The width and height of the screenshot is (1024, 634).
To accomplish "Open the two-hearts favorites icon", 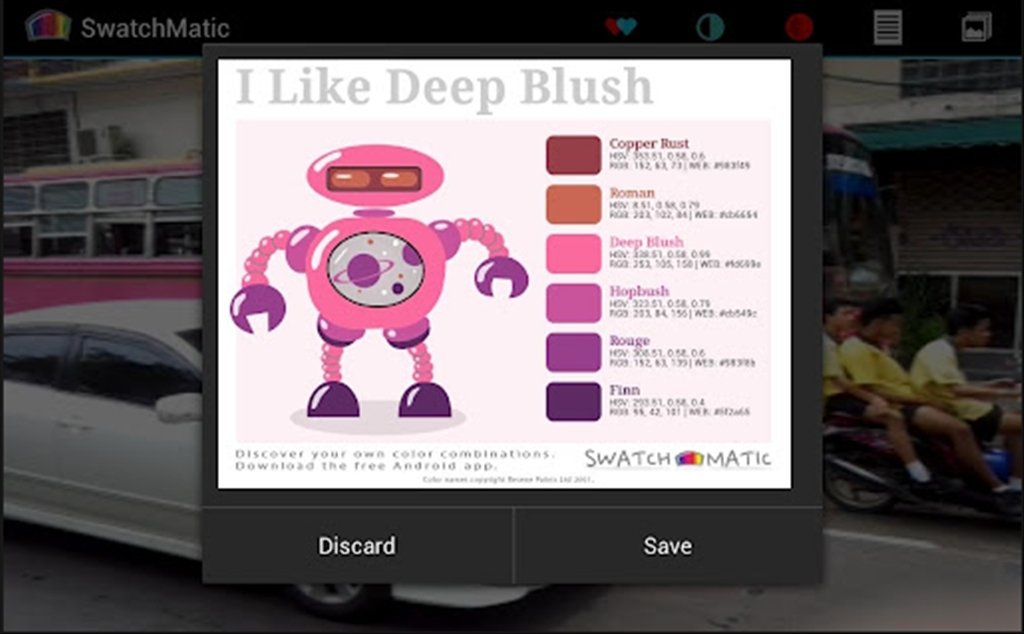I will (x=620, y=27).
